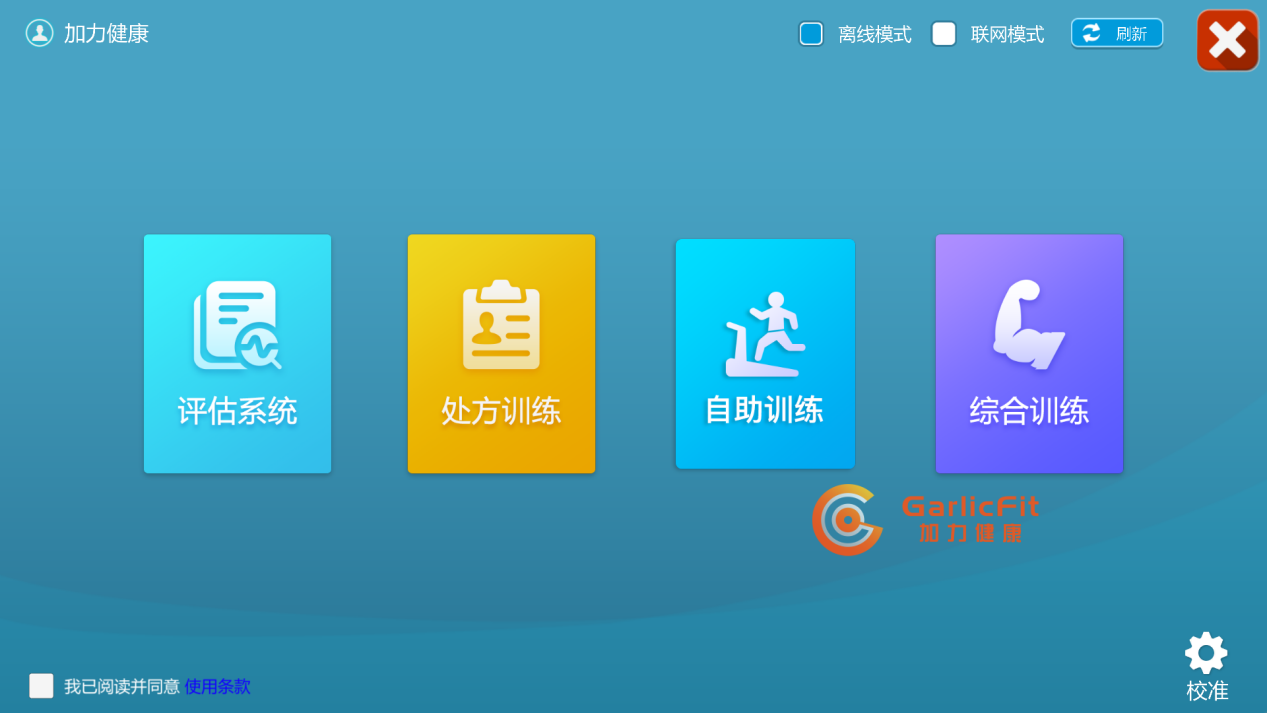The height and width of the screenshot is (713, 1267).
Task: Click the 离线模式 text label
Action: pyautogui.click(x=874, y=35)
